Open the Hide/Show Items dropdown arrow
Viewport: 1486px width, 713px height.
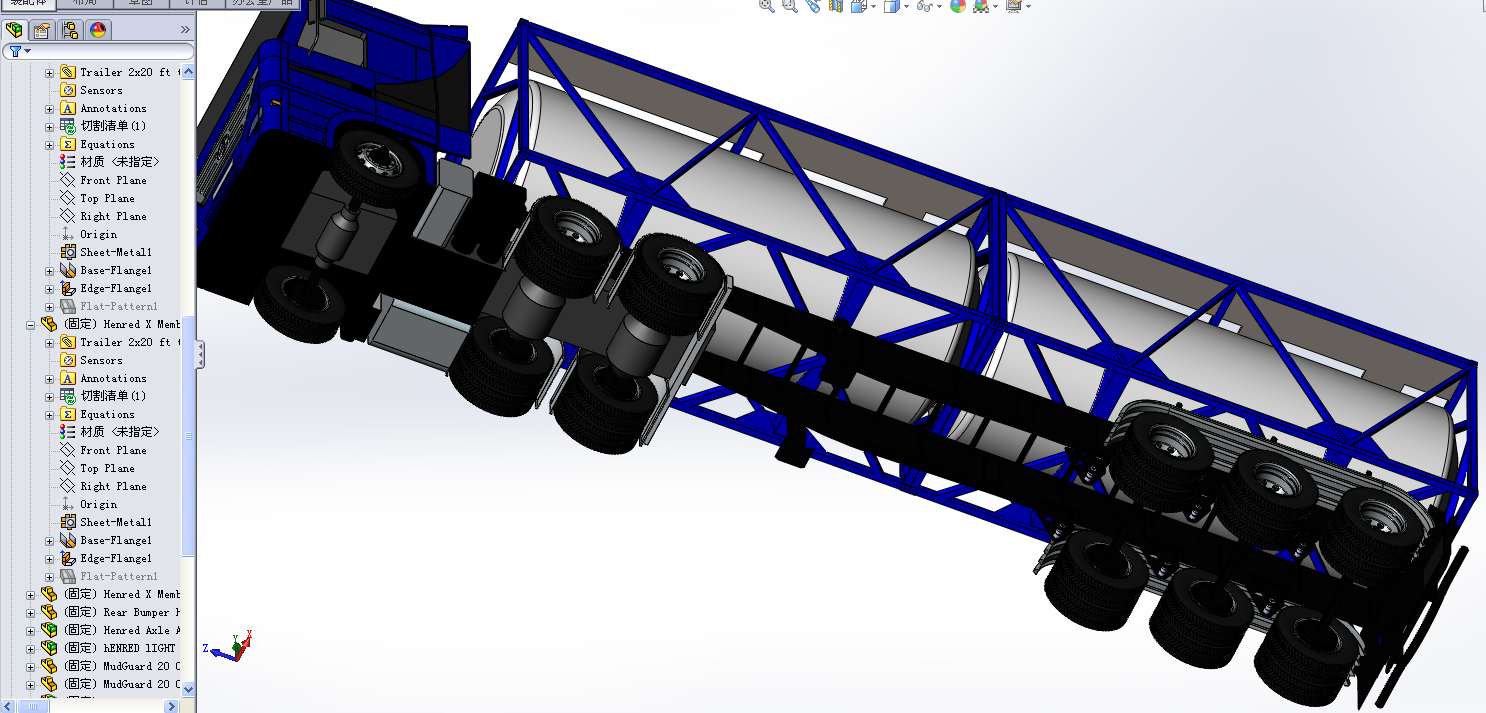[940, 7]
